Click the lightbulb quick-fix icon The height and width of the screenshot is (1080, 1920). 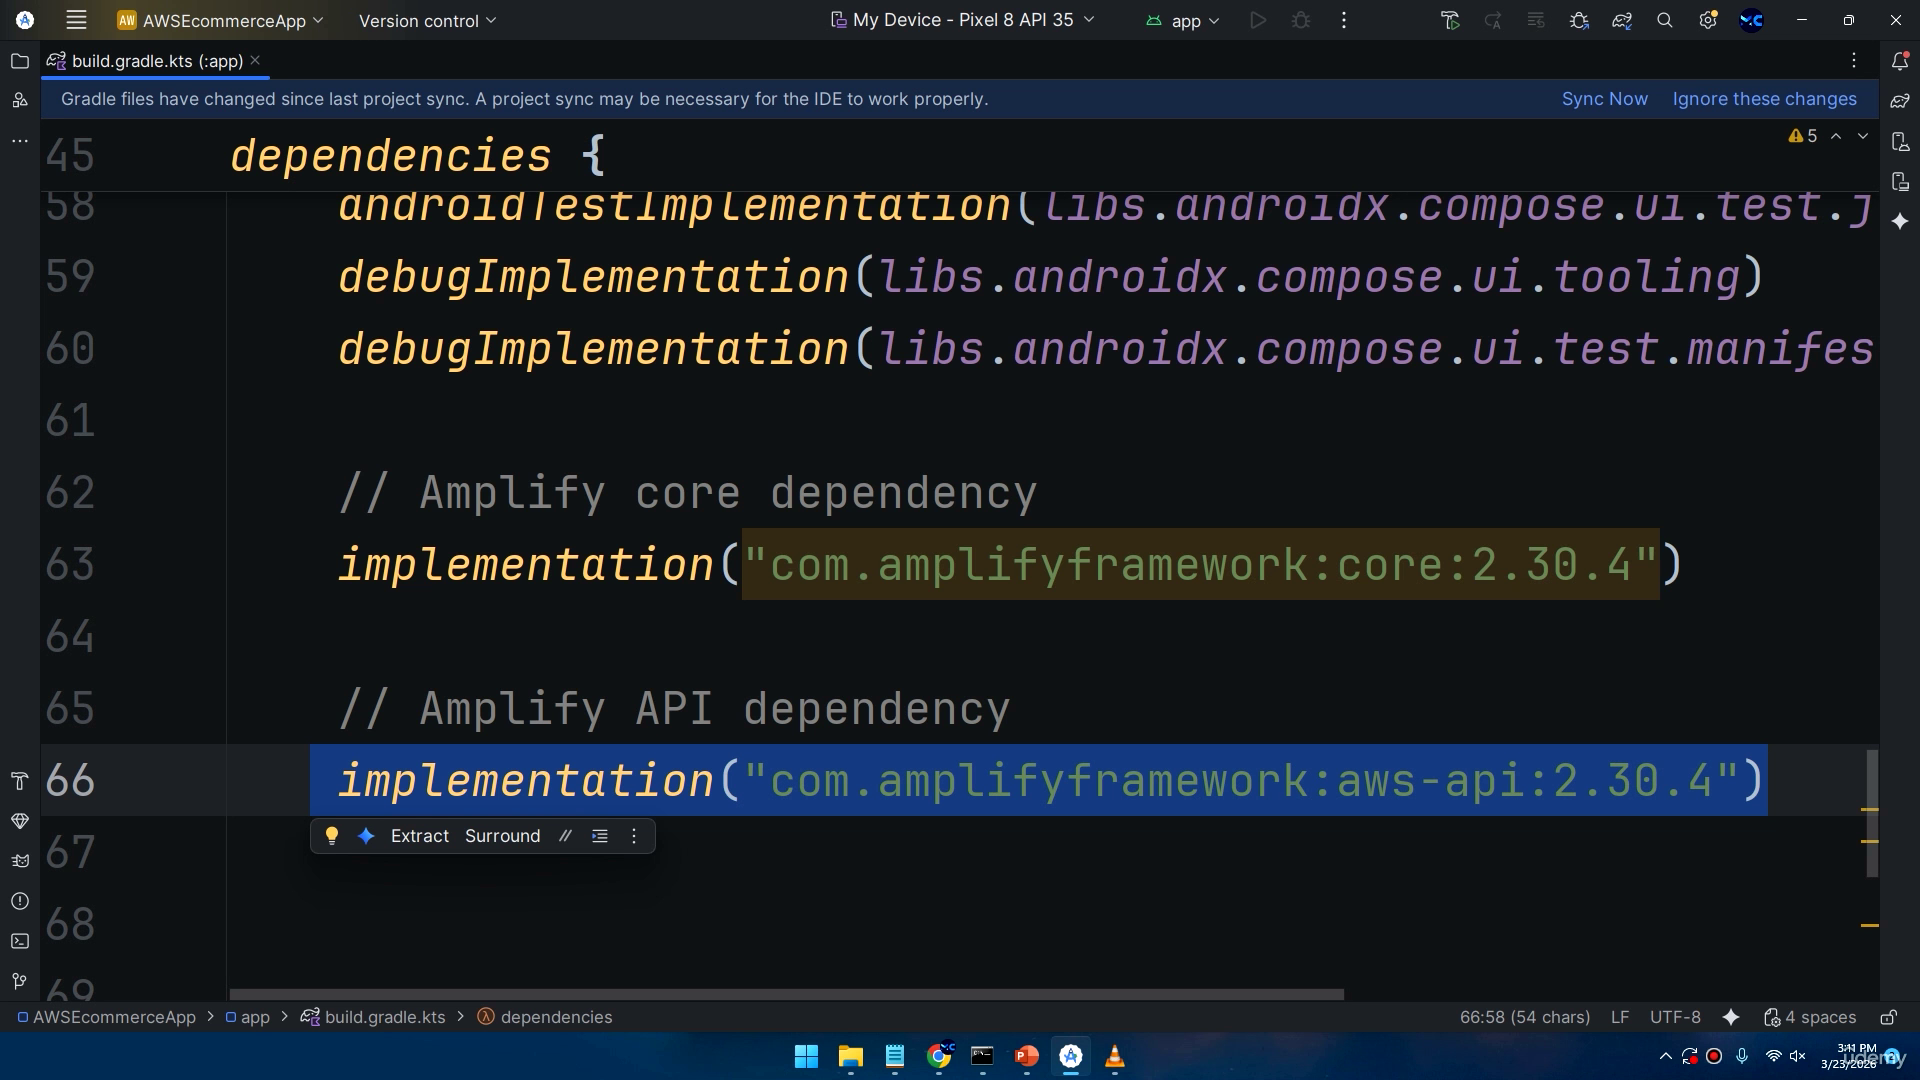point(332,836)
